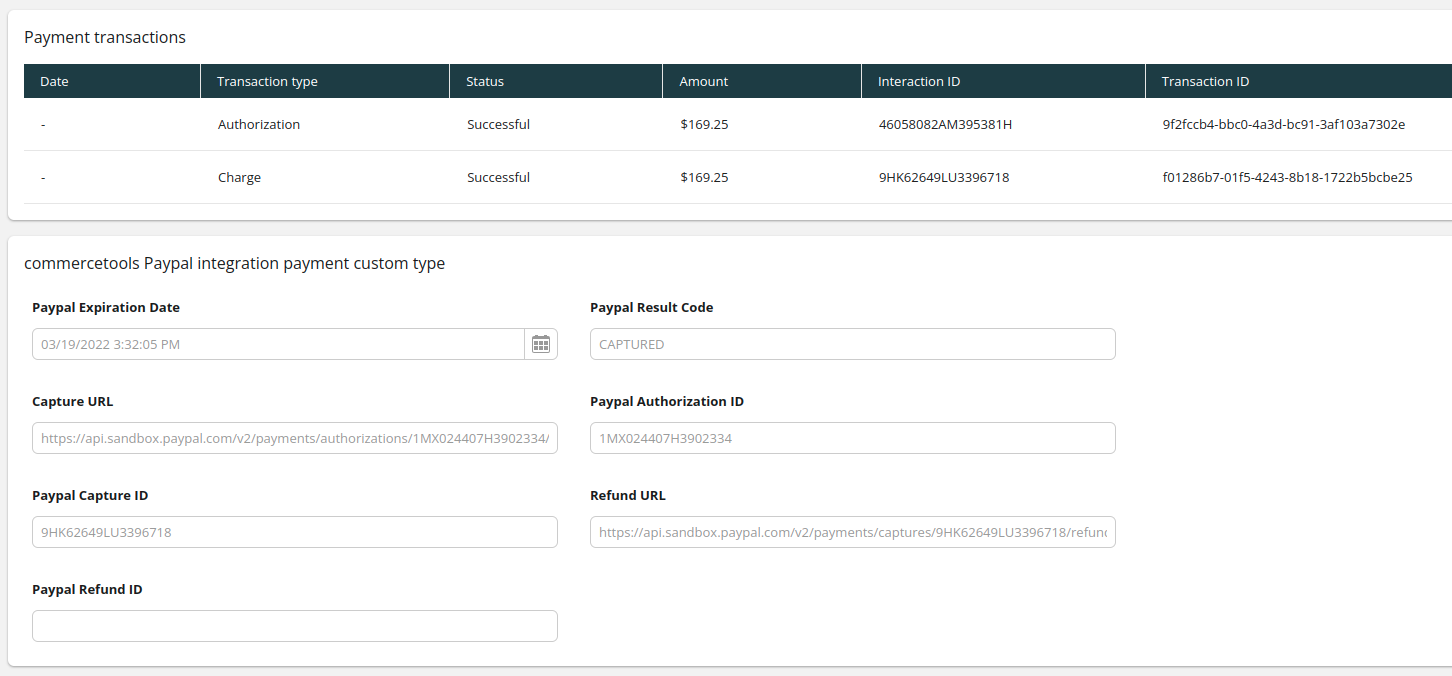Click the Transaction ID column header
Image resolution: width=1452 pixels, height=676 pixels.
click(x=1205, y=81)
